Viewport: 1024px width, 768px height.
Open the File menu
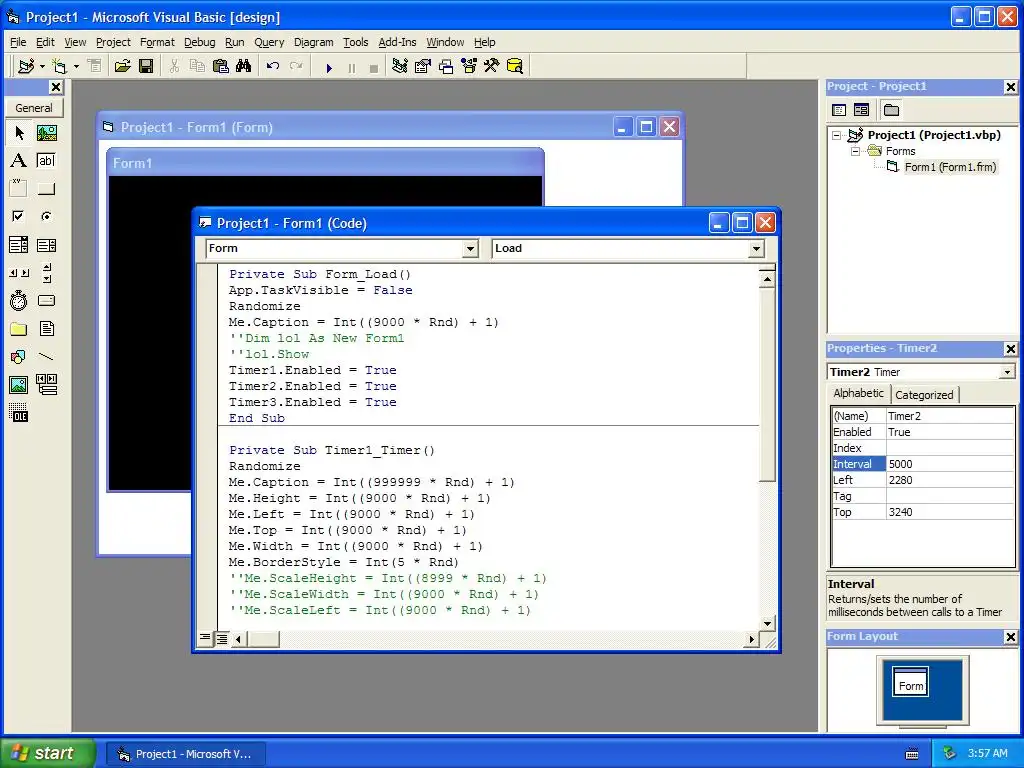tap(18, 42)
